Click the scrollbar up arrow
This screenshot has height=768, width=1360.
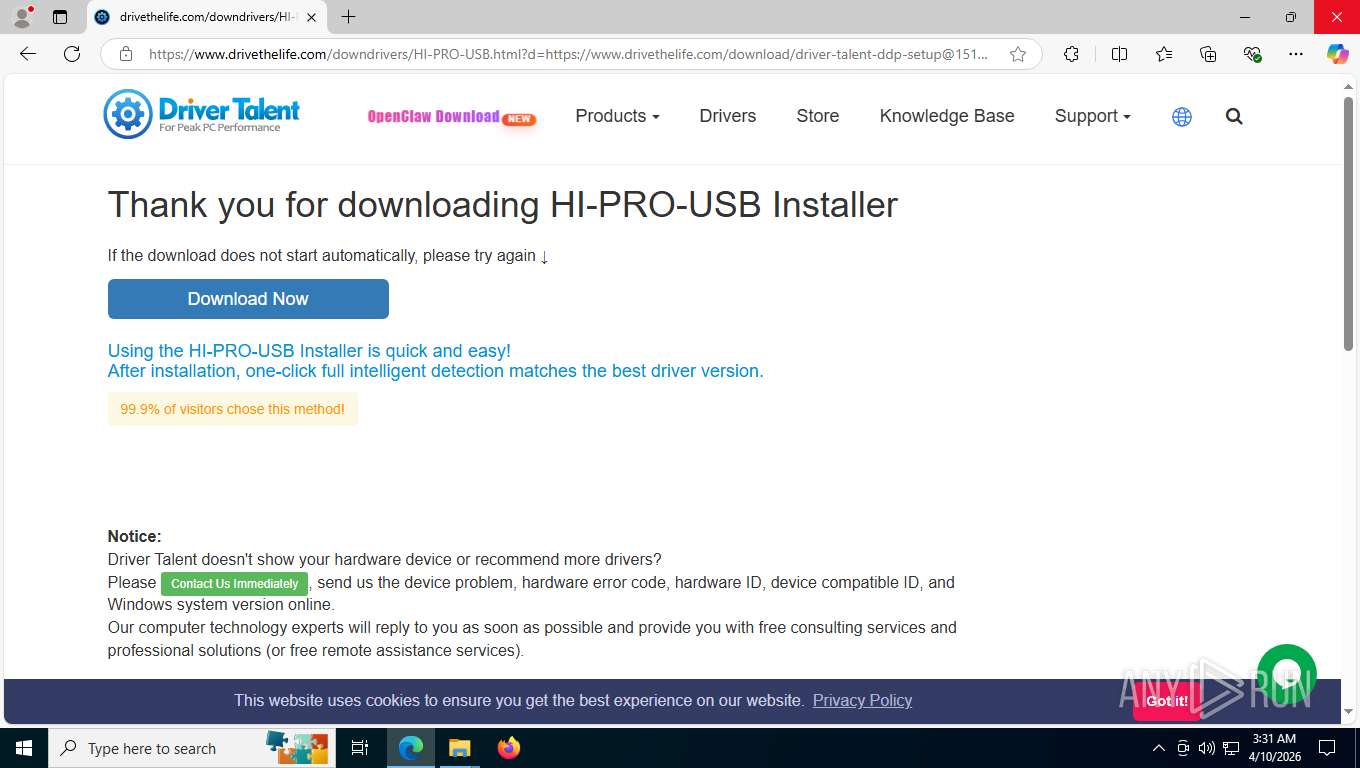click(1348, 87)
